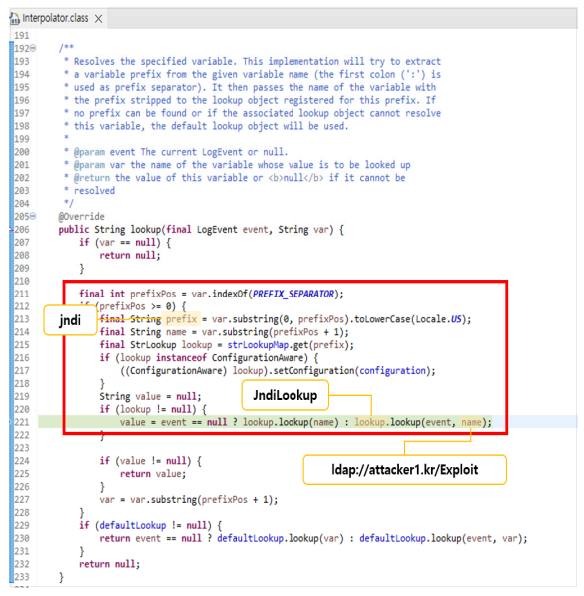Click 'return null;' on line 232
The image size is (584, 596).
pyautogui.click(x=110, y=564)
